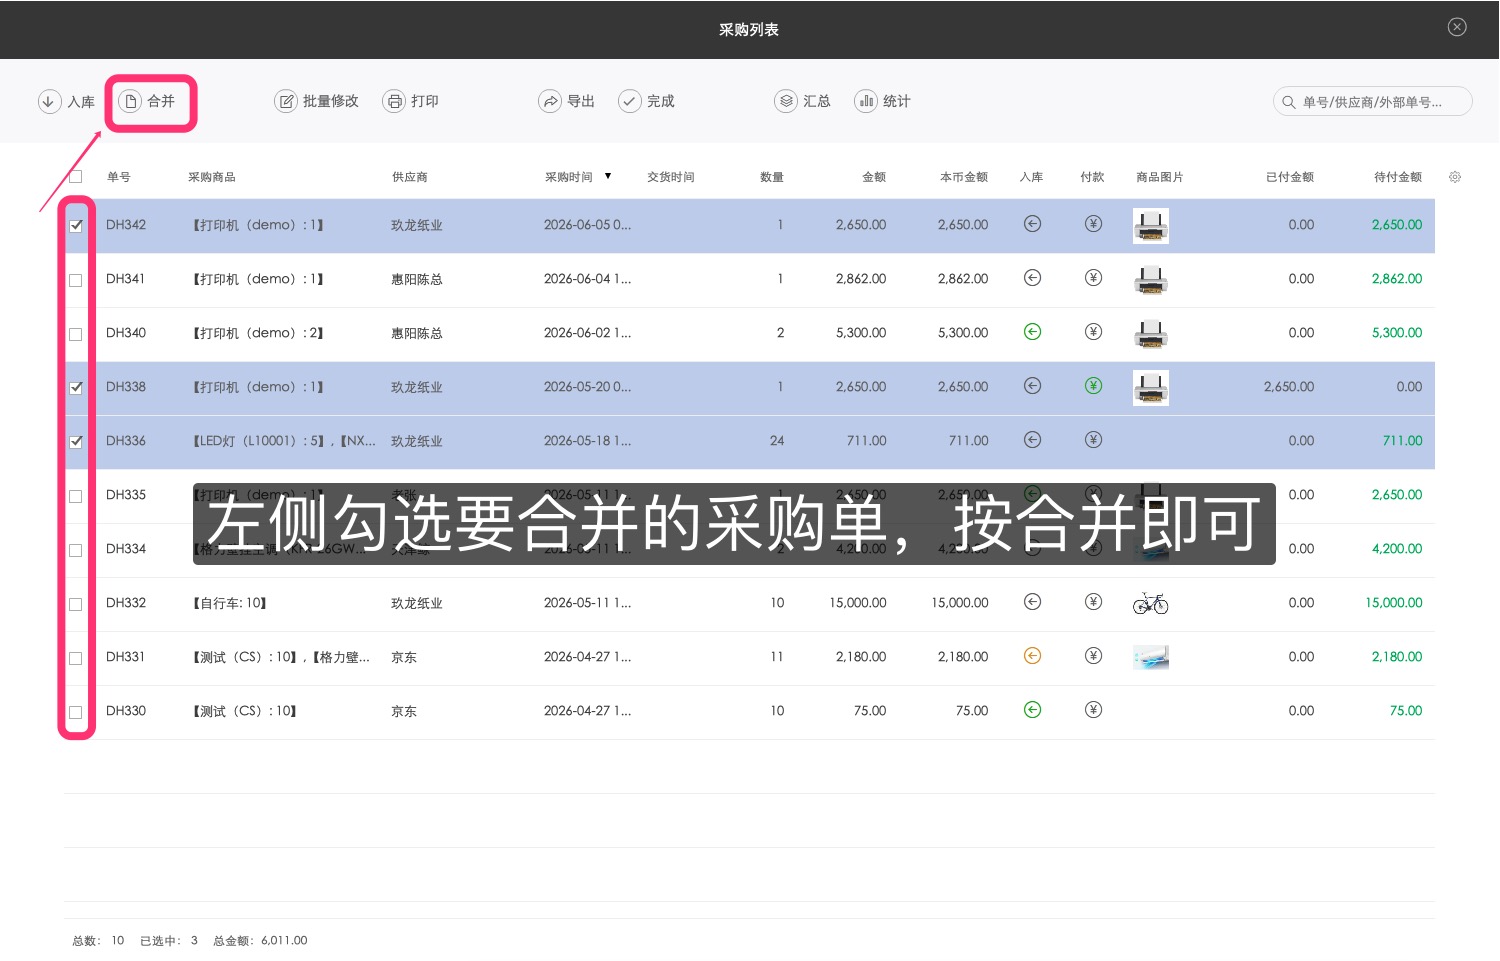Check the DH340 row checkbox
1500x961 pixels.
[x=75, y=334]
